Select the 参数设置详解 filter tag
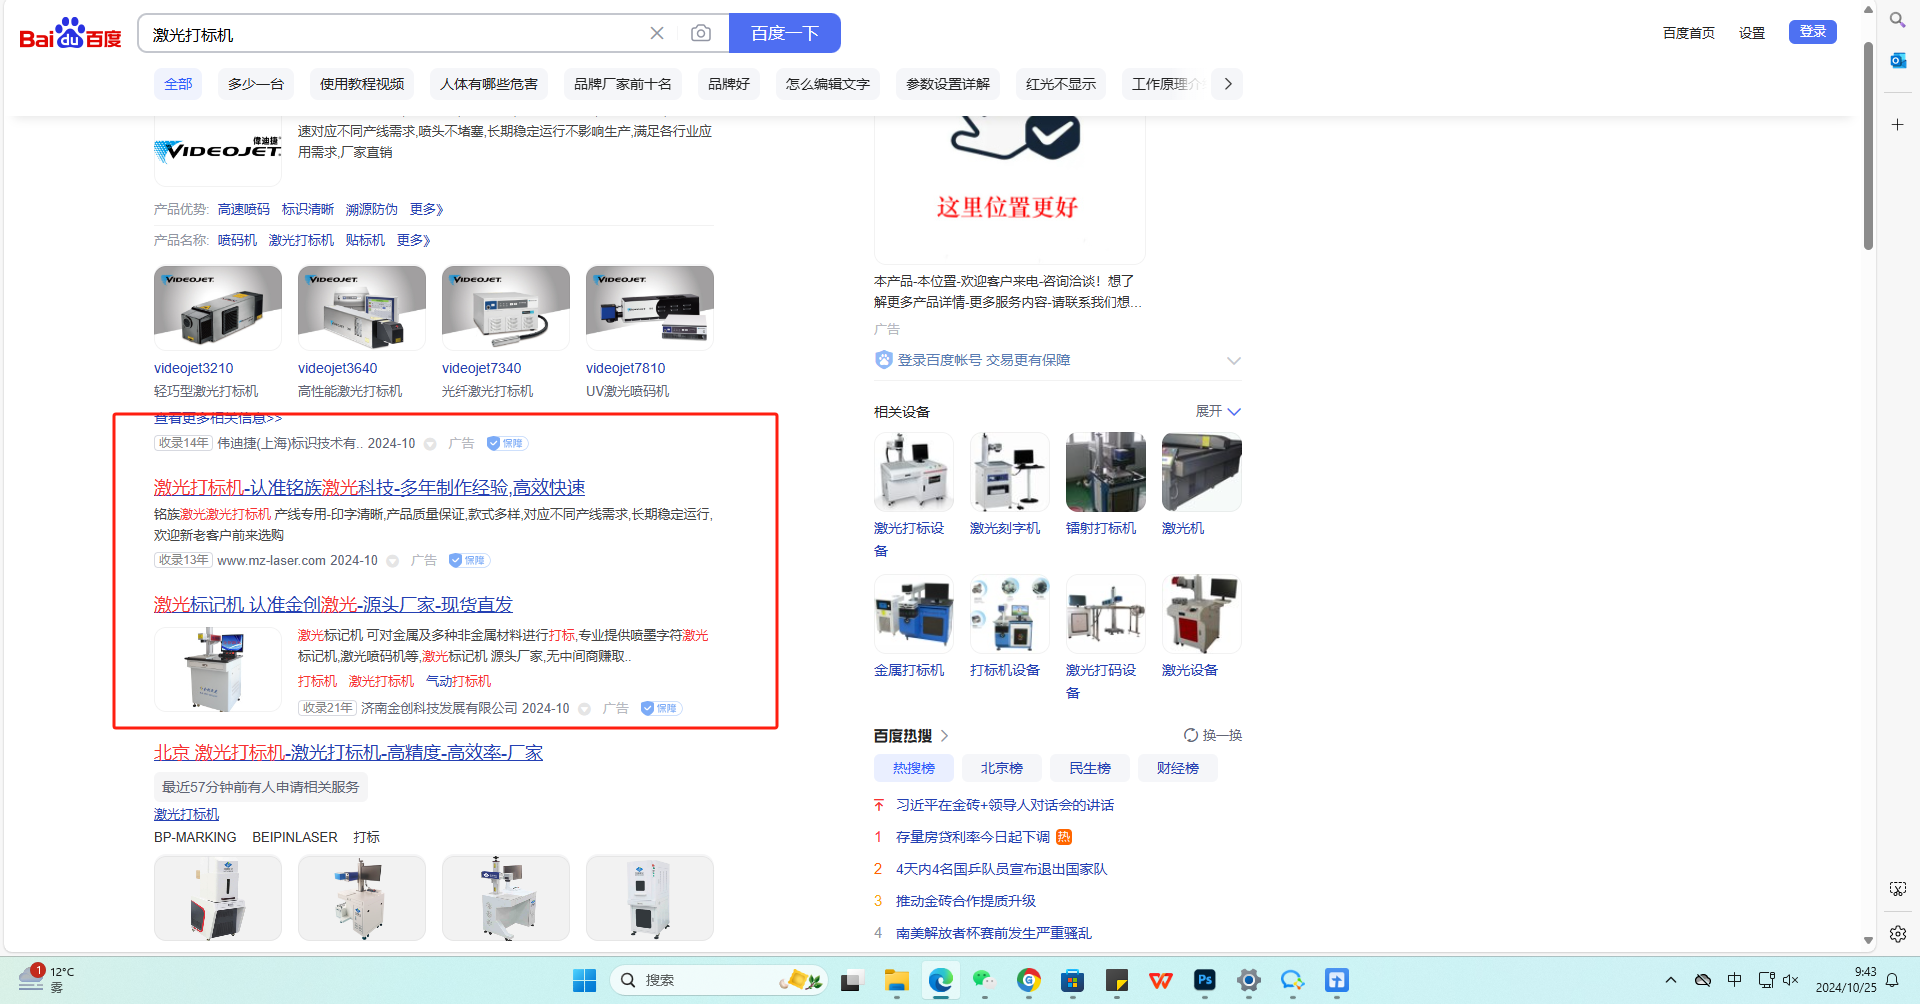 coord(947,84)
